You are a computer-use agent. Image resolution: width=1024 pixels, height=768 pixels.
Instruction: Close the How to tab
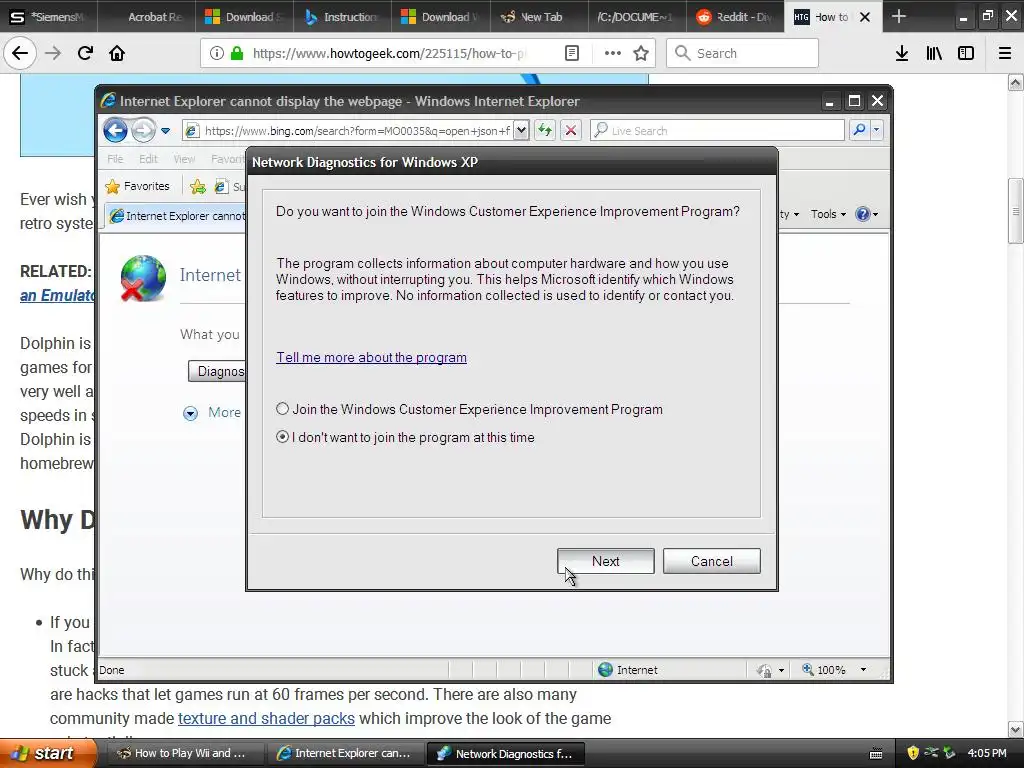(865, 17)
